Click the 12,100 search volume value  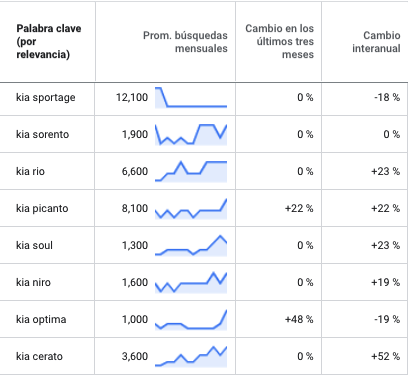tap(132, 98)
